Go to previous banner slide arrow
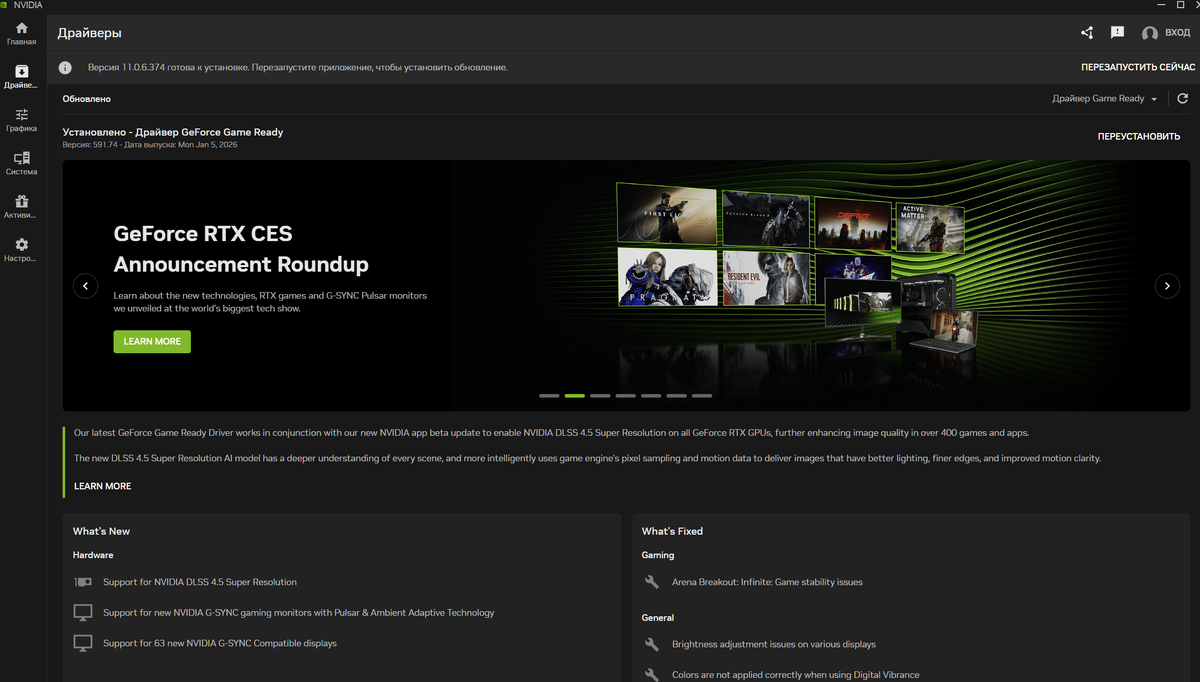This screenshot has width=1200, height=682. pyautogui.click(x=85, y=286)
